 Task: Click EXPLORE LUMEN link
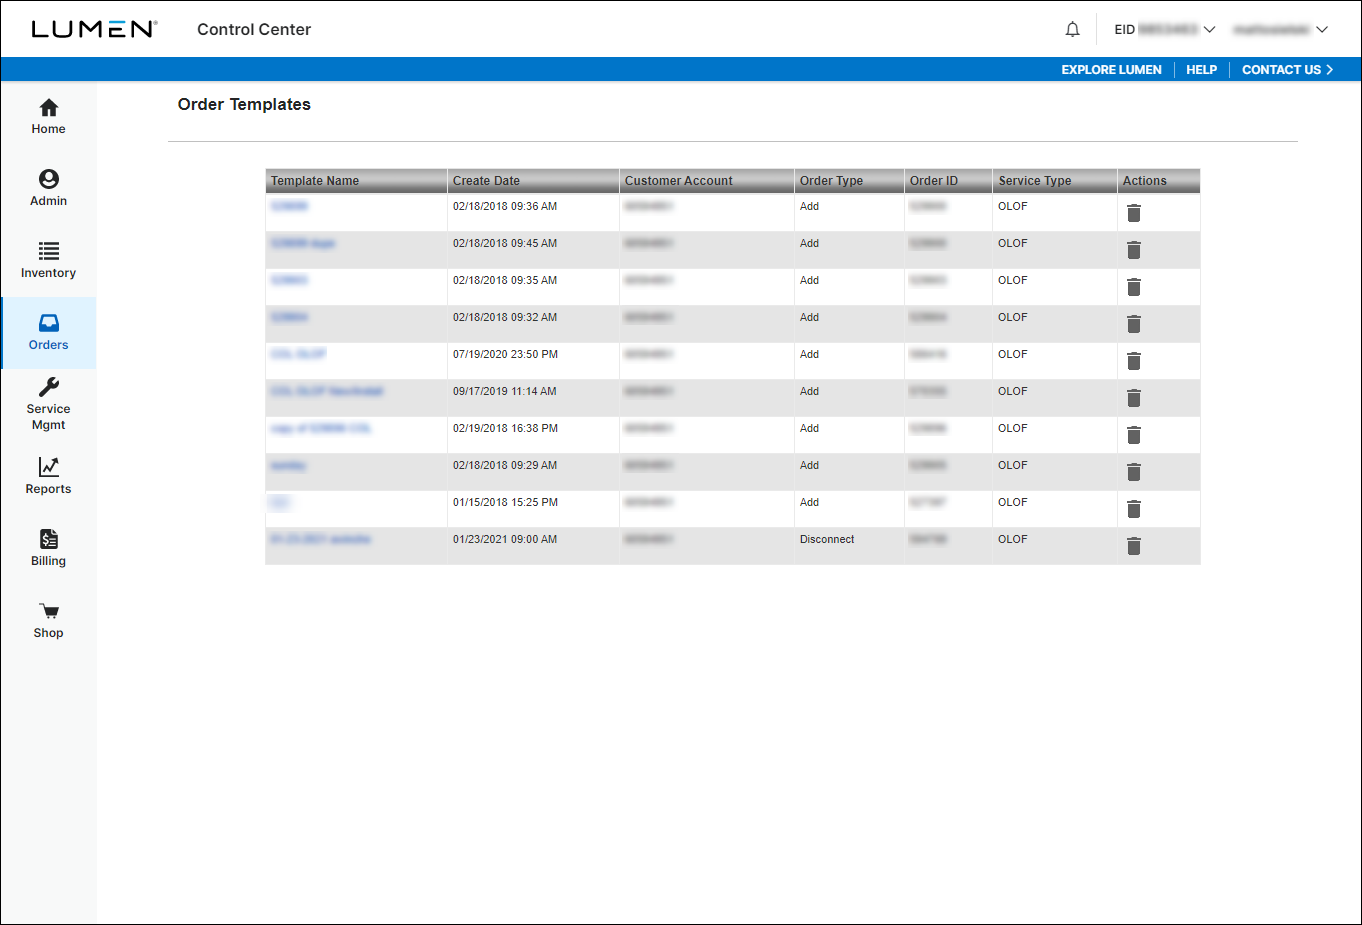pyautogui.click(x=1111, y=70)
